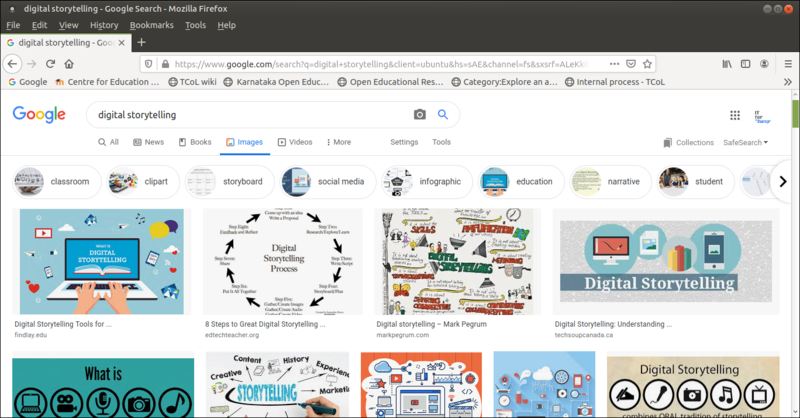Click the tracking protection shield icon
Viewport: 800px width, 418px height.
148,64
